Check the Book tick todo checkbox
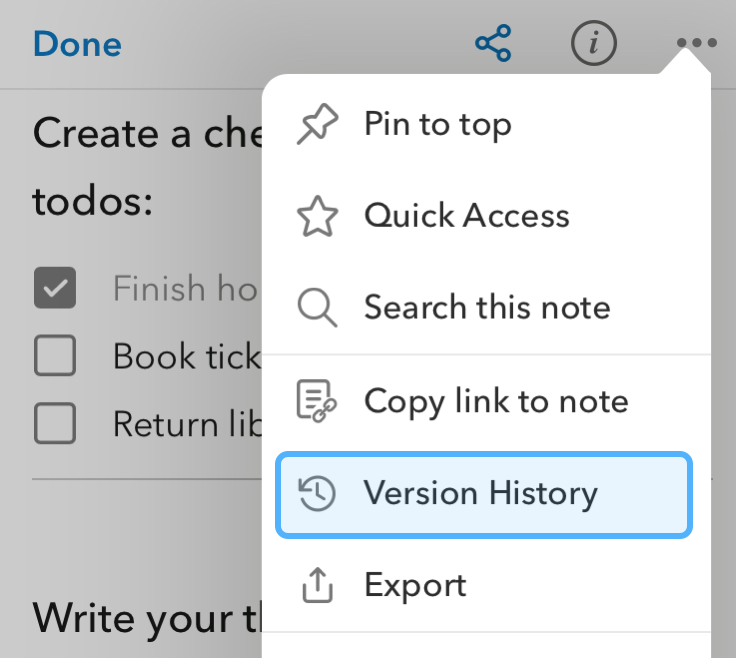The image size is (736, 658). coord(55,356)
